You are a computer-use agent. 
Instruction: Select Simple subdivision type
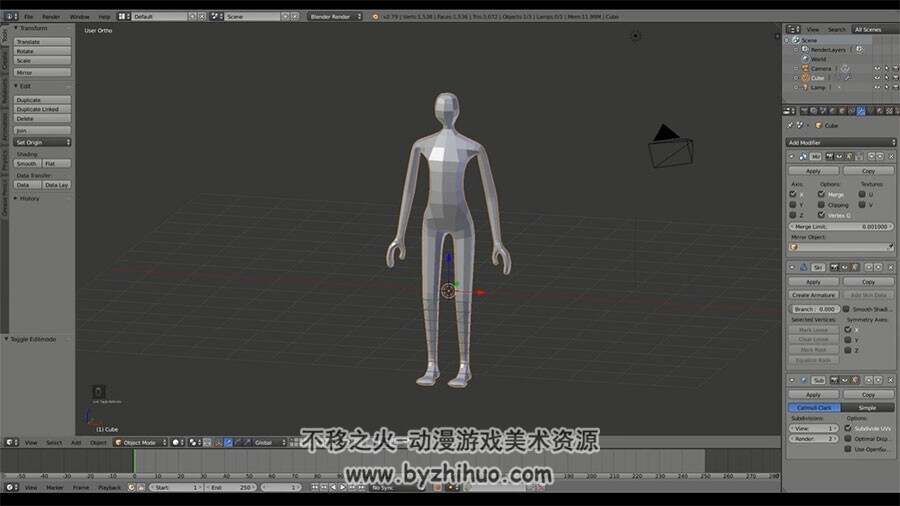coord(867,407)
